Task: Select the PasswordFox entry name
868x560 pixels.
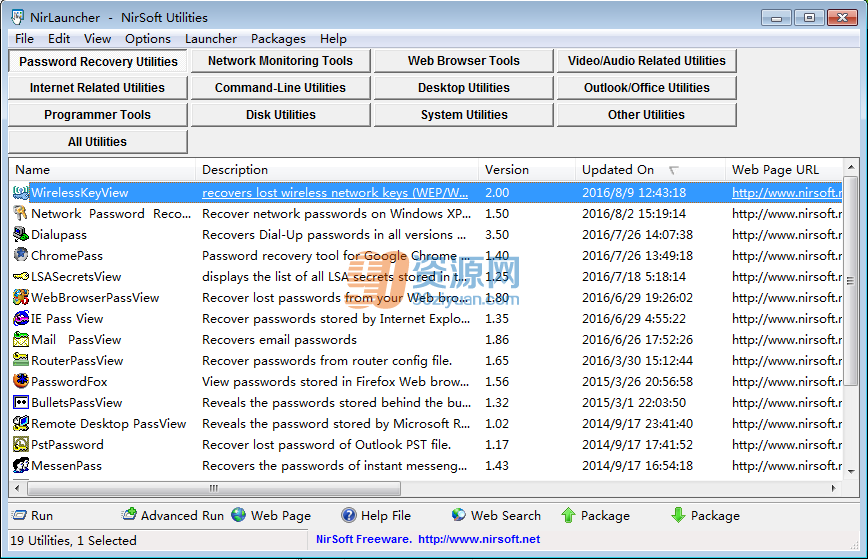Action: (69, 382)
